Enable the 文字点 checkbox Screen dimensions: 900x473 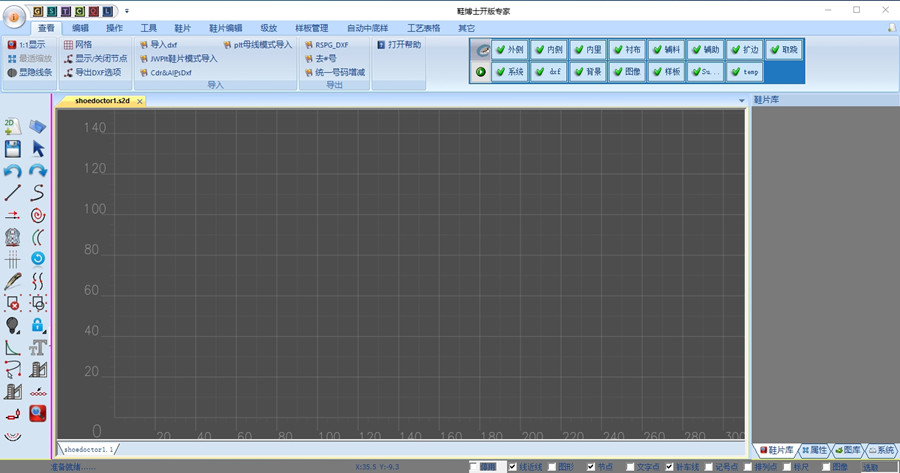click(x=630, y=467)
